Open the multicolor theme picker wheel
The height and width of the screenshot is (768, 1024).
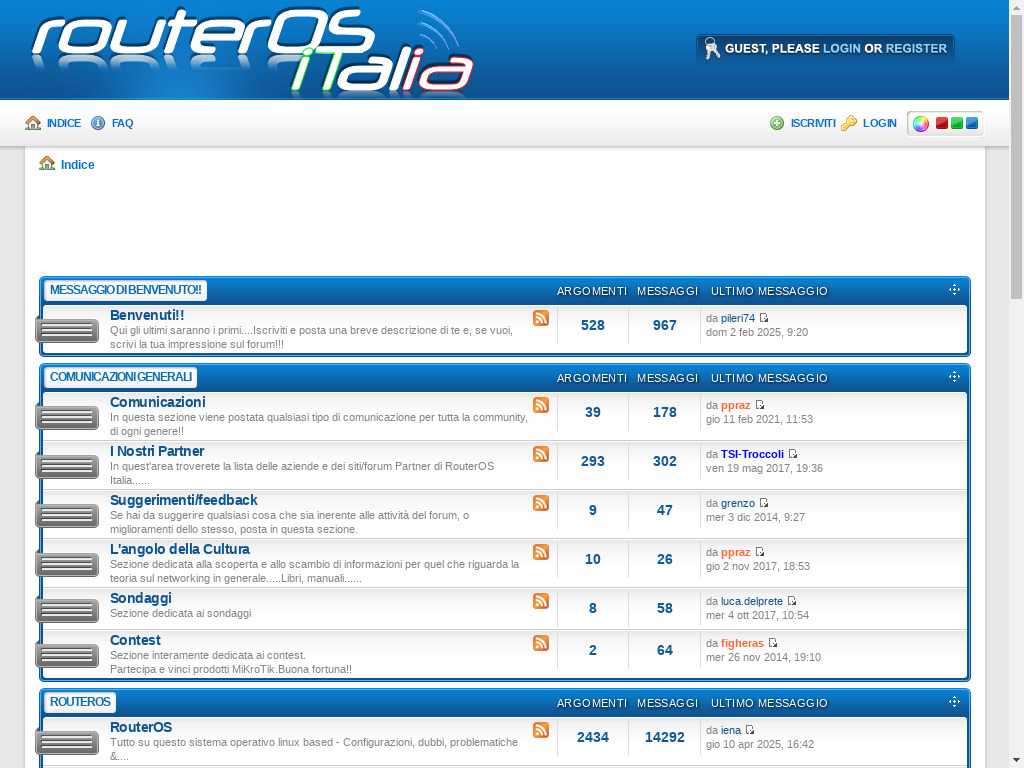point(921,123)
